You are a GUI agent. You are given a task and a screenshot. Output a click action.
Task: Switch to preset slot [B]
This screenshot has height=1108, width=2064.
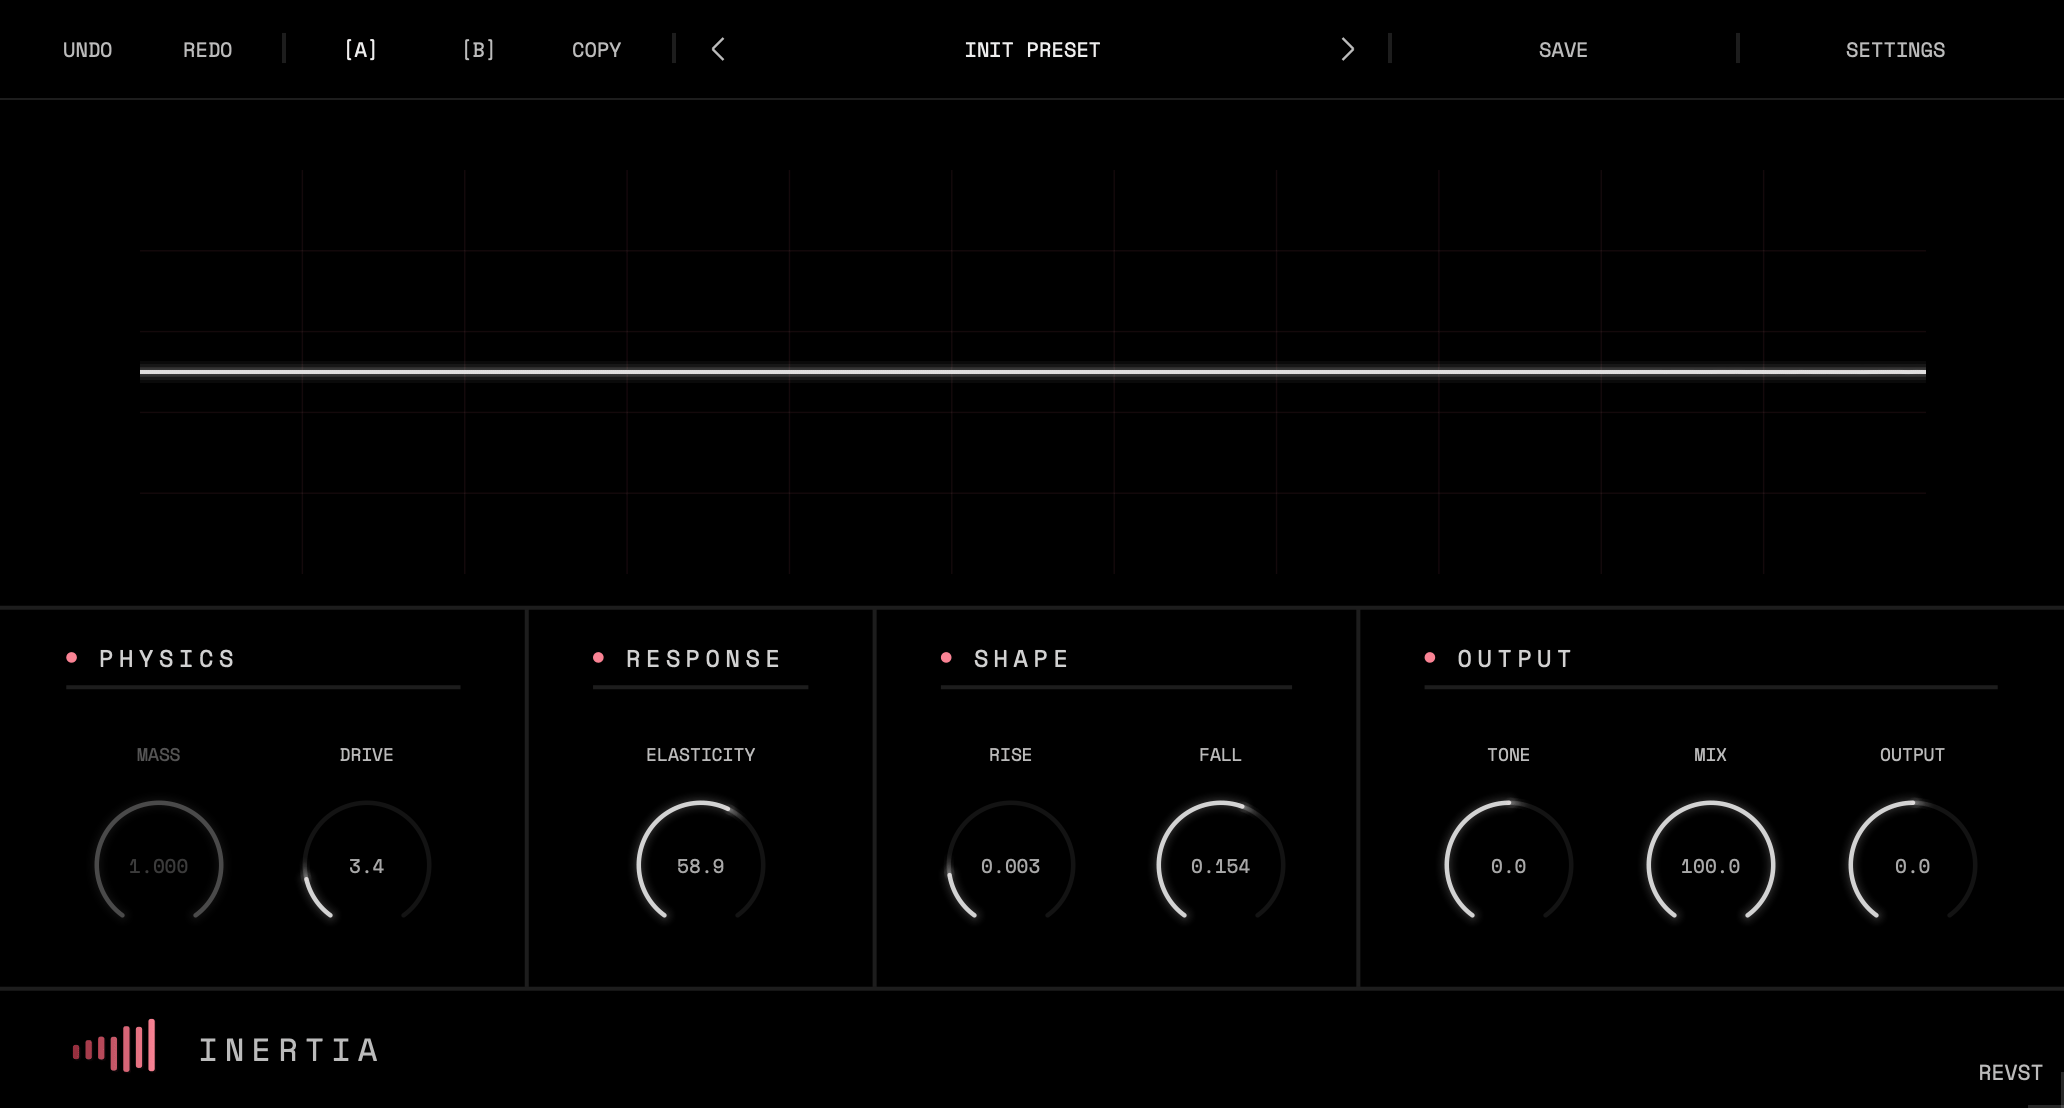coord(478,50)
